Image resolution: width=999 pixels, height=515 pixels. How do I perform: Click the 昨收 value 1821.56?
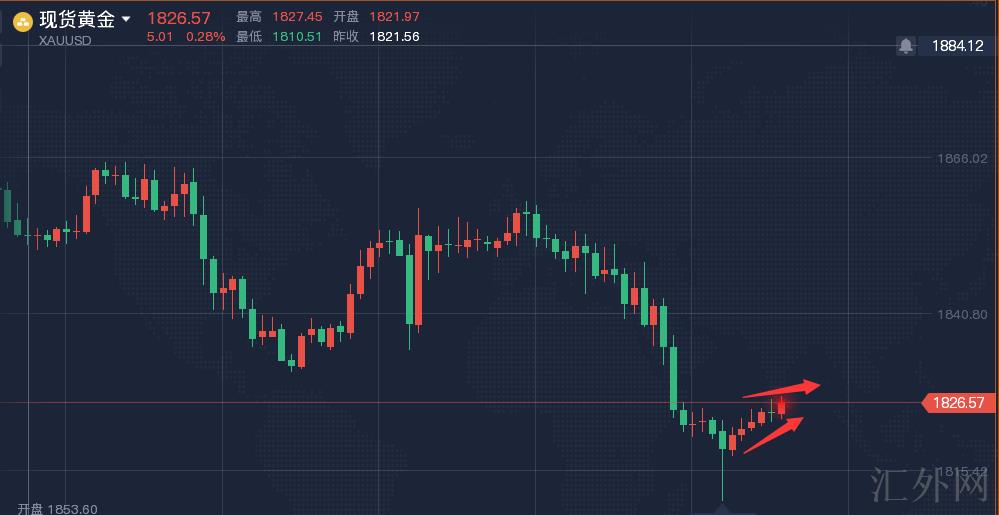pyautogui.click(x=394, y=37)
